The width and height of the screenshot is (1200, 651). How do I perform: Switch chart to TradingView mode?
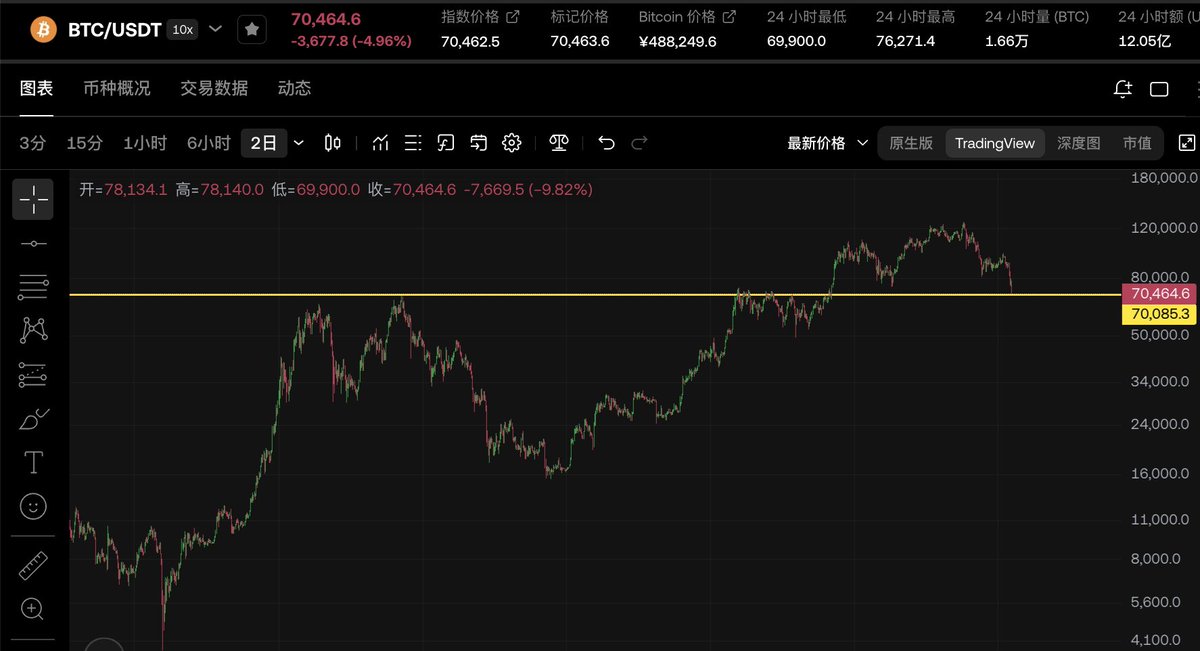995,143
